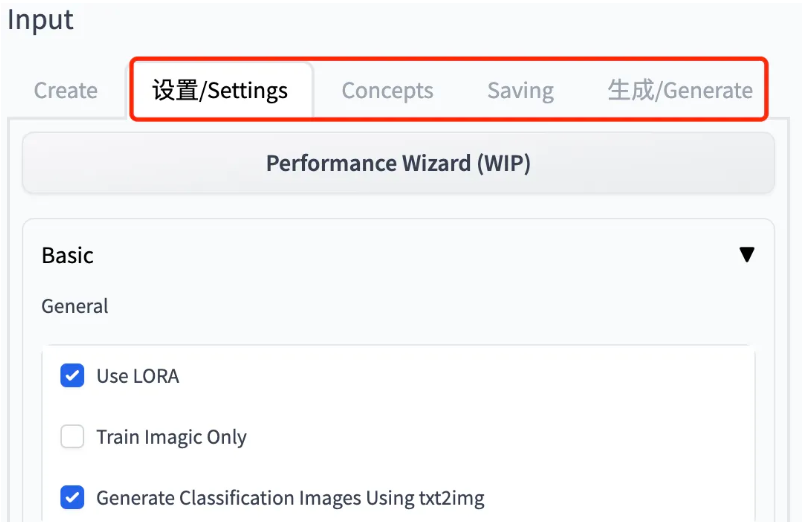Click the Input panel heading

point(40,20)
